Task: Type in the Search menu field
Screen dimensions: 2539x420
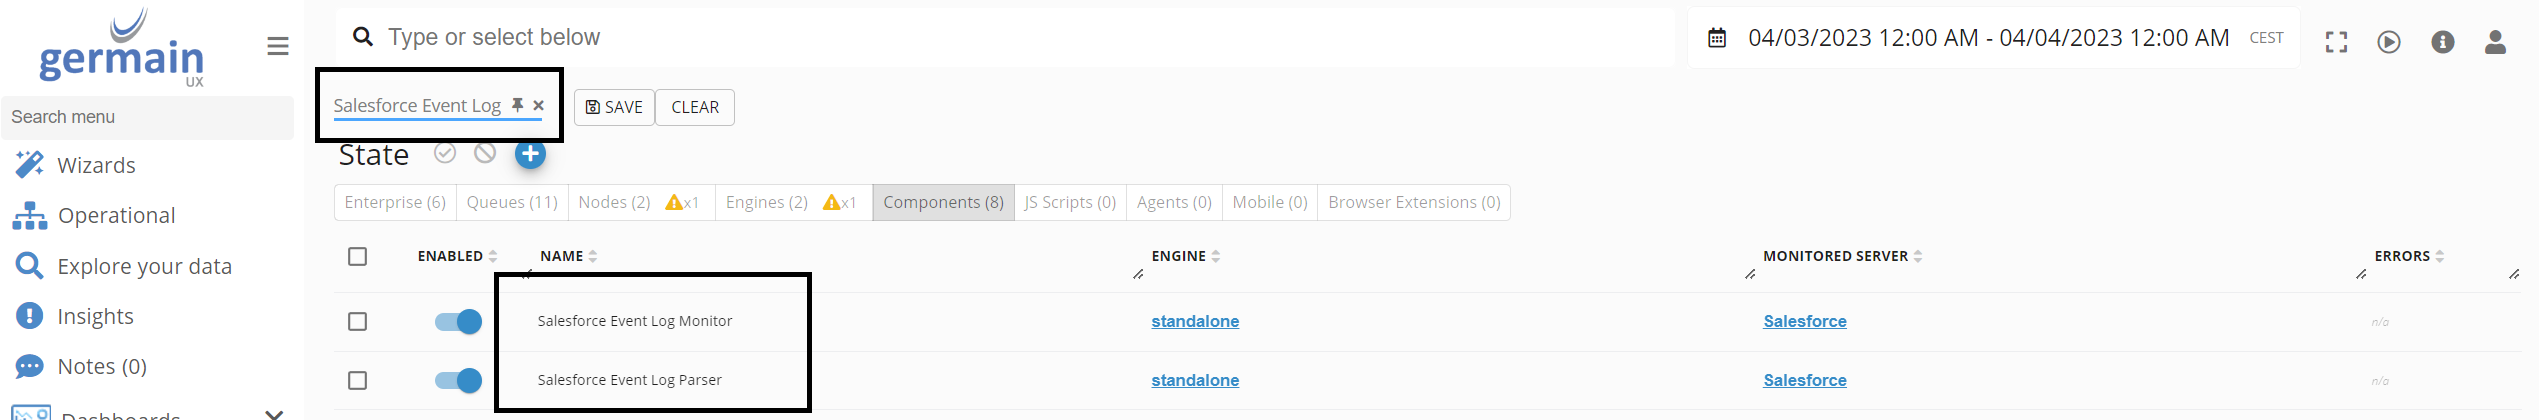Action: [148, 118]
